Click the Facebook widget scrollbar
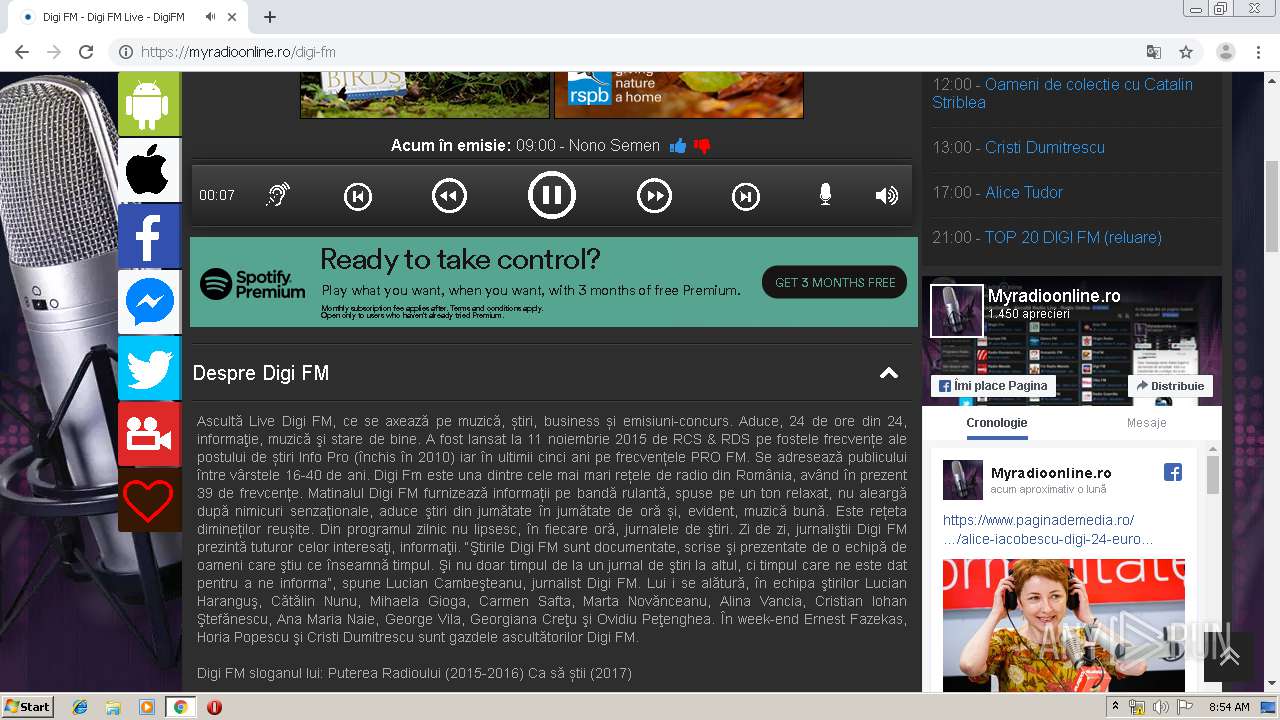 point(1213,476)
